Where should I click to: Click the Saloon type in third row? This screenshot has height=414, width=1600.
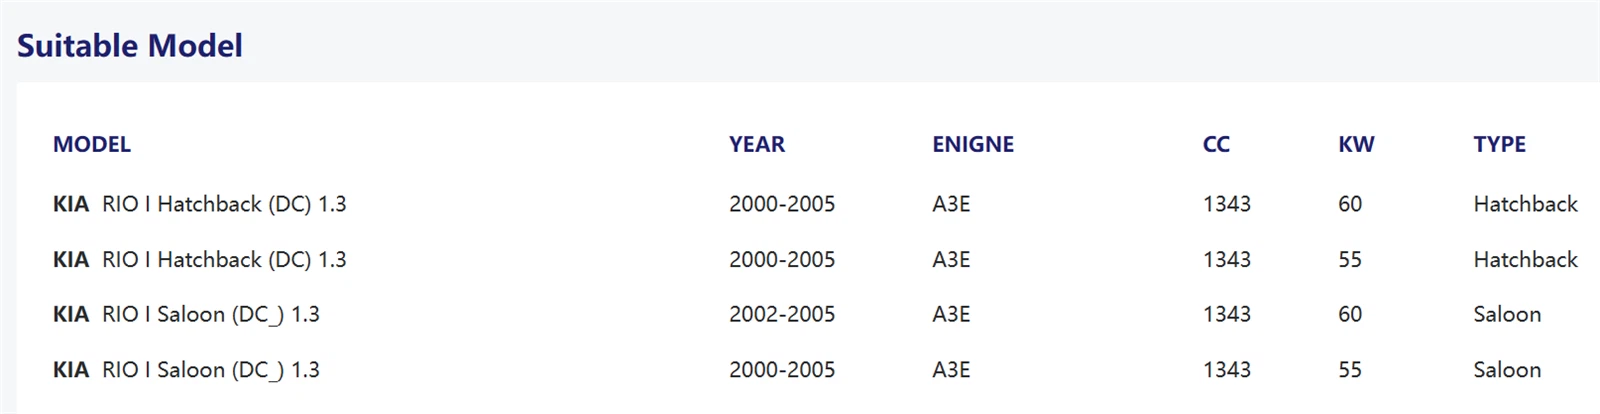click(x=1507, y=314)
